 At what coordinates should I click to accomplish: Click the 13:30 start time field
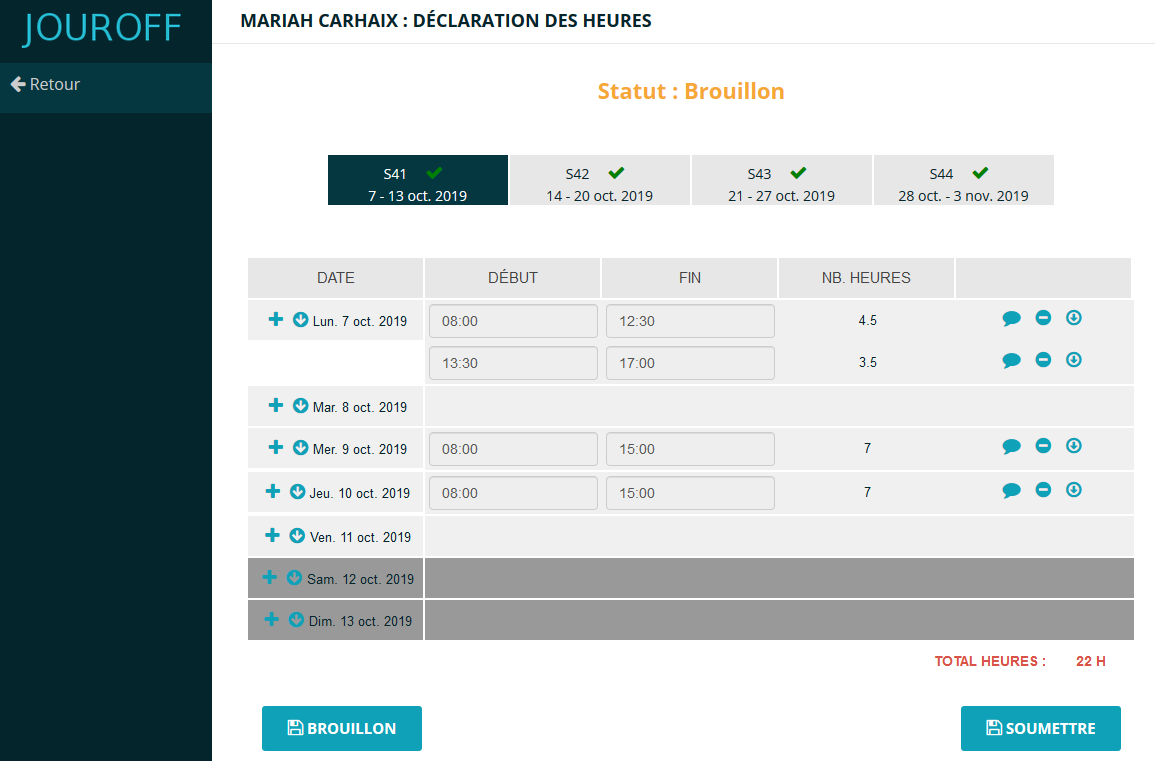pos(513,363)
